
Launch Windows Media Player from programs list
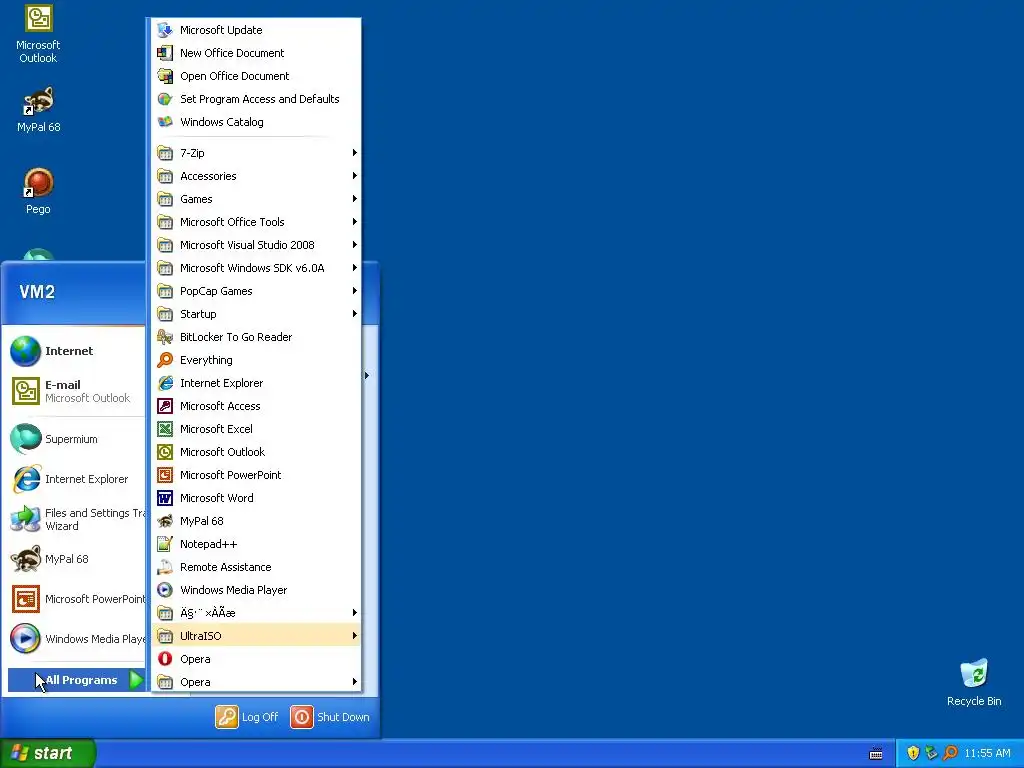(256, 590)
